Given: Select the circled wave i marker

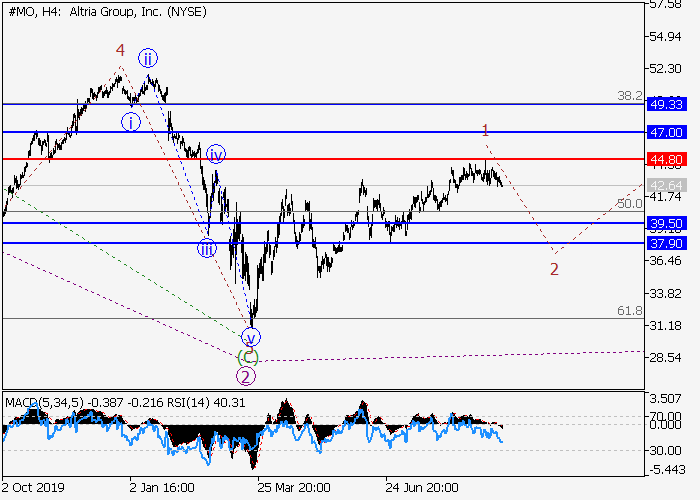Looking at the screenshot, I should [x=131, y=122].
